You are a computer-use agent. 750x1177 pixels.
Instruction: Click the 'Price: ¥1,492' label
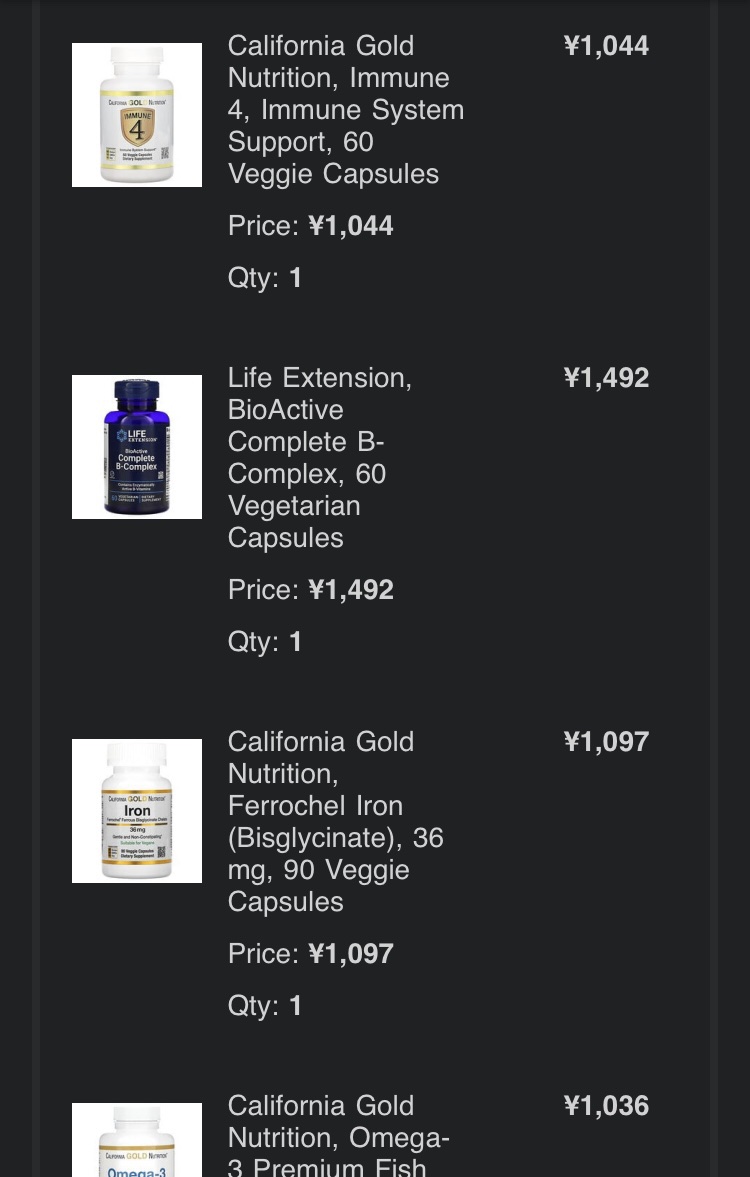[x=311, y=590]
